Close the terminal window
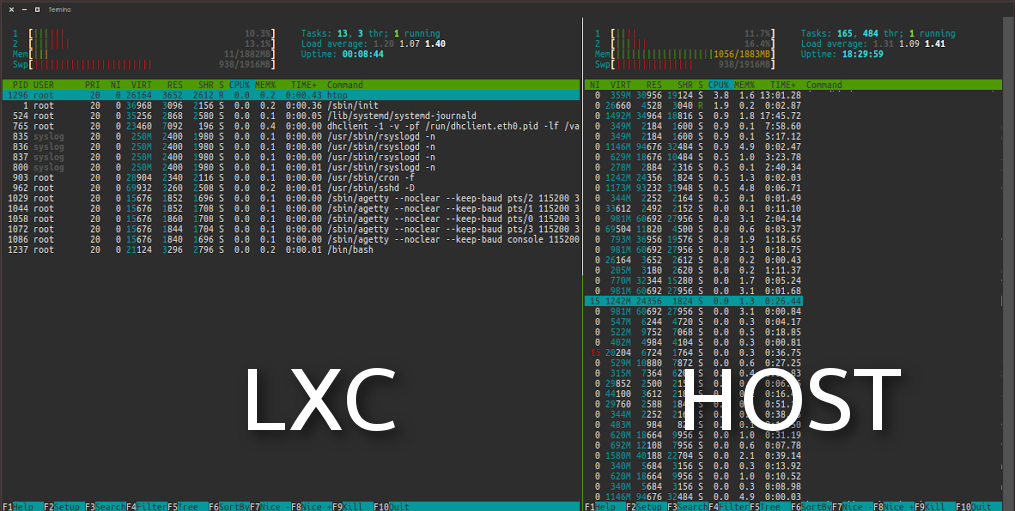Image resolution: width=1015 pixels, height=511 pixels. (x=11, y=10)
